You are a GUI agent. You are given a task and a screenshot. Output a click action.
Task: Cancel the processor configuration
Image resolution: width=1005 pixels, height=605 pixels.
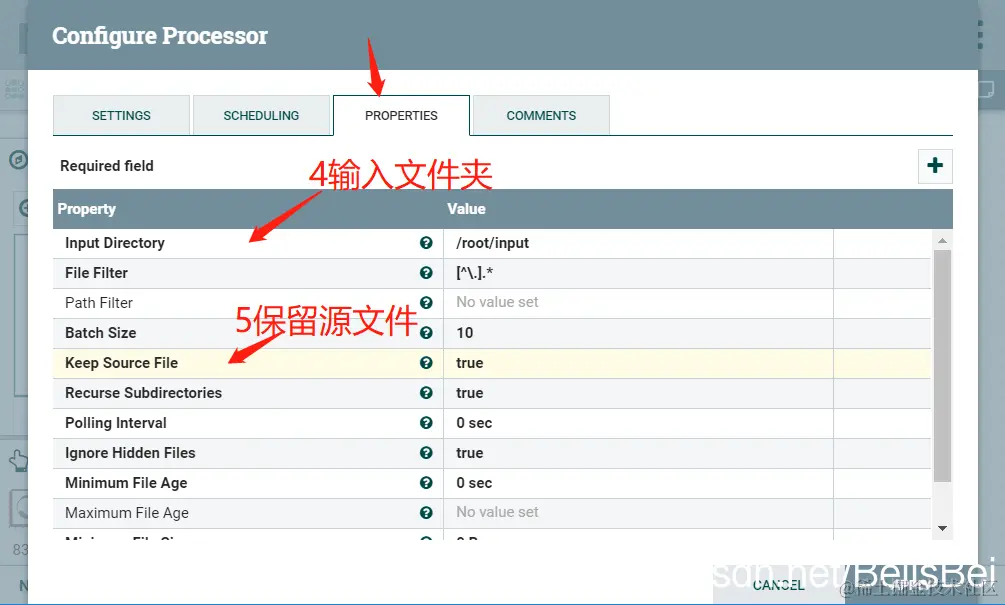[778, 585]
